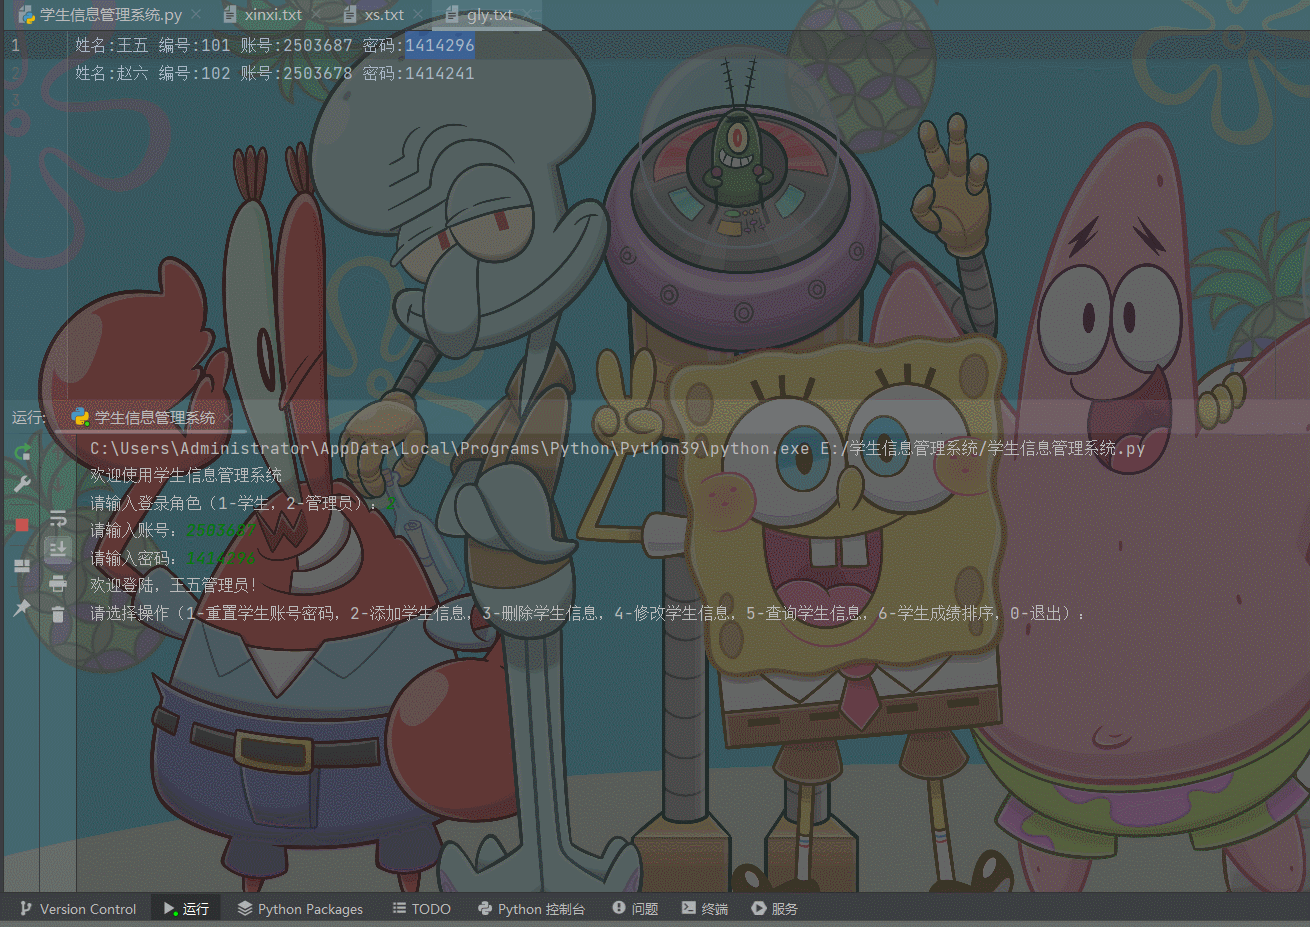The height and width of the screenshot is (927, 1310).
Task: Click 姓名:王五 text in line 1
Action: [x=111, y=45]
